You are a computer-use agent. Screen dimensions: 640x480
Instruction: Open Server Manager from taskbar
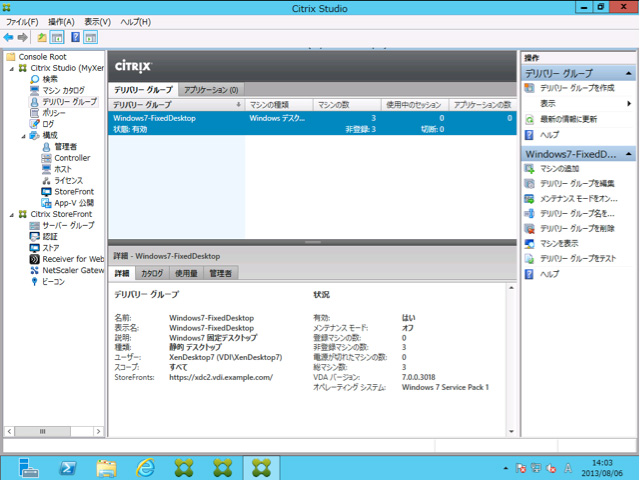click(x=28, y=468)
